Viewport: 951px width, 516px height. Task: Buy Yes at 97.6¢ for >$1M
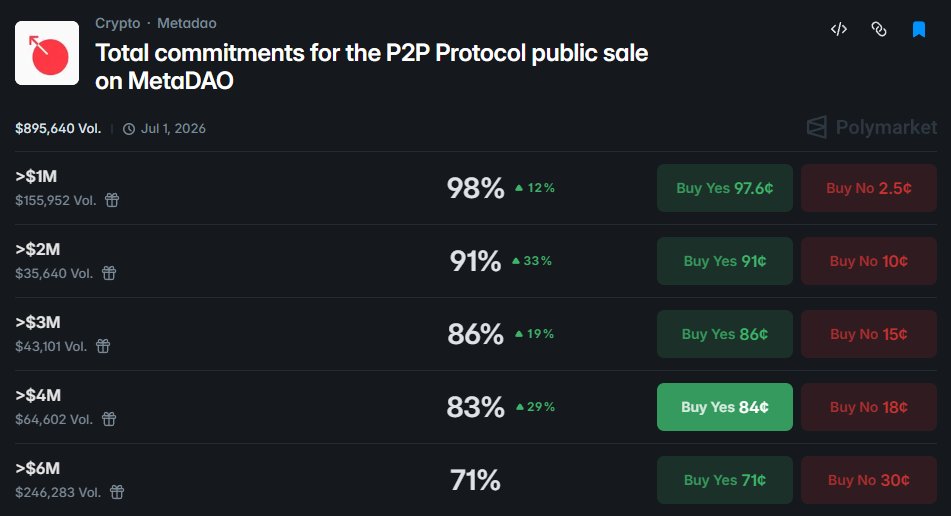724,188
